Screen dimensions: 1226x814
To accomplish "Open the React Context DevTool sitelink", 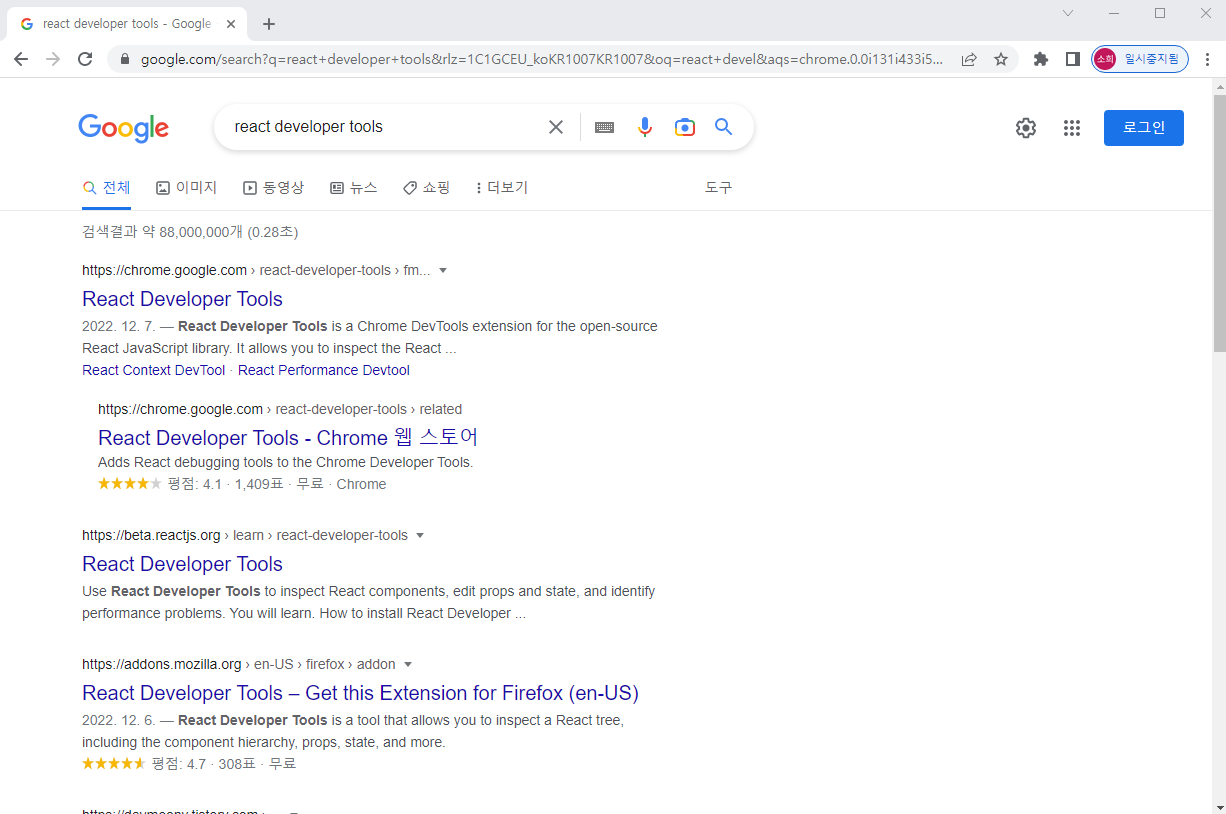I will pyautogui.click(x=154, y=370).
